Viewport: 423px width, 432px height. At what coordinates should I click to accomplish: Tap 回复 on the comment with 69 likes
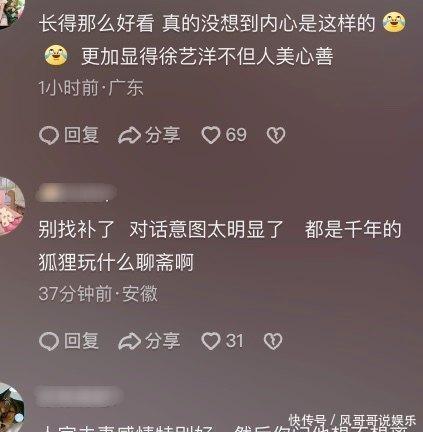[x=81, y=135]
